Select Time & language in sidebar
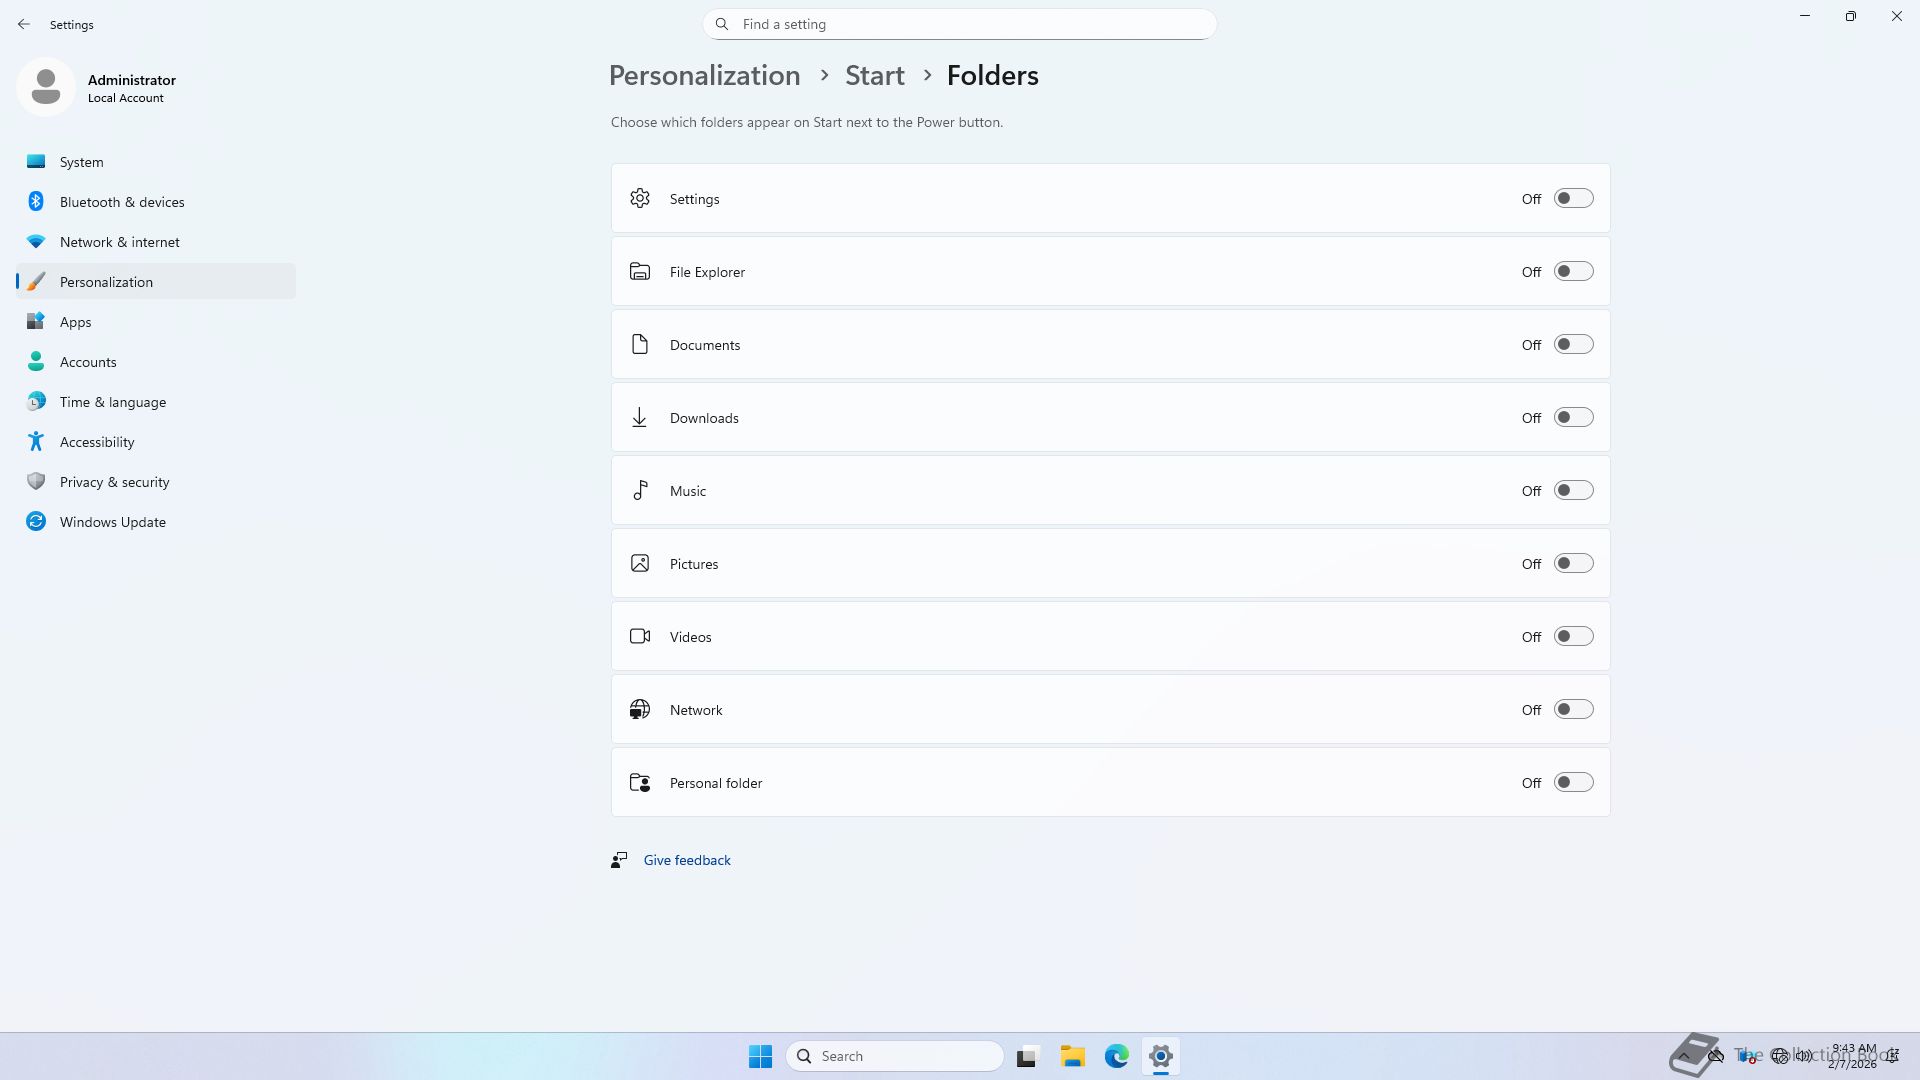The image size is (1920, 1080). click(x=112, y=402)
